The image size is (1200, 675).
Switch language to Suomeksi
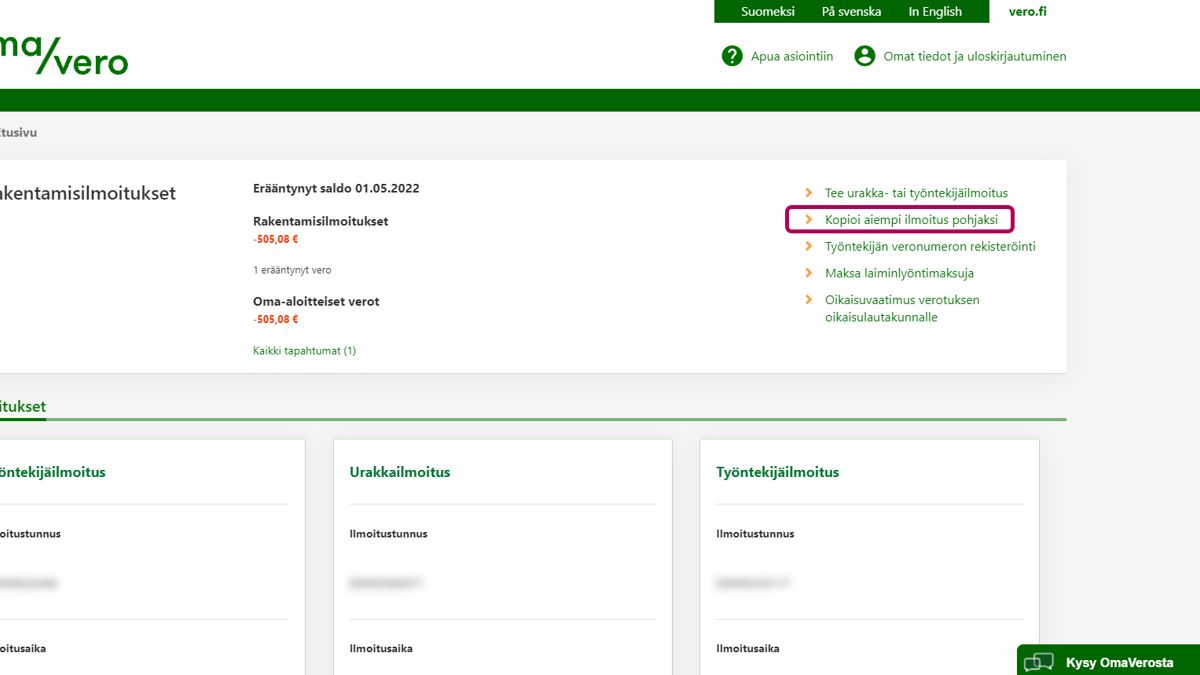click(x=767, y=12)
